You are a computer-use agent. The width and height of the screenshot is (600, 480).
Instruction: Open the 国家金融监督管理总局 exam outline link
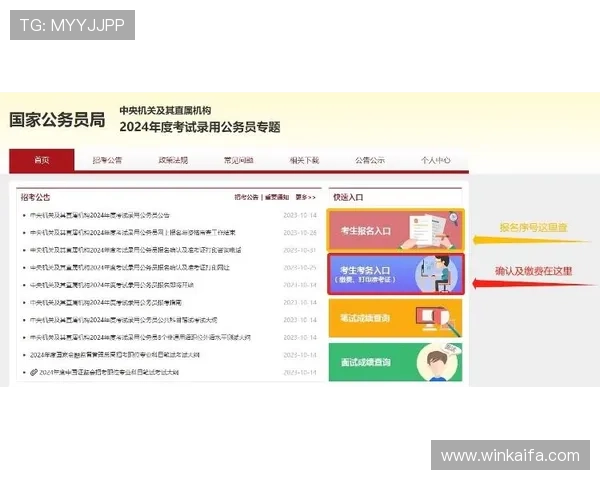pyautogui.click(x=115, y=355)
